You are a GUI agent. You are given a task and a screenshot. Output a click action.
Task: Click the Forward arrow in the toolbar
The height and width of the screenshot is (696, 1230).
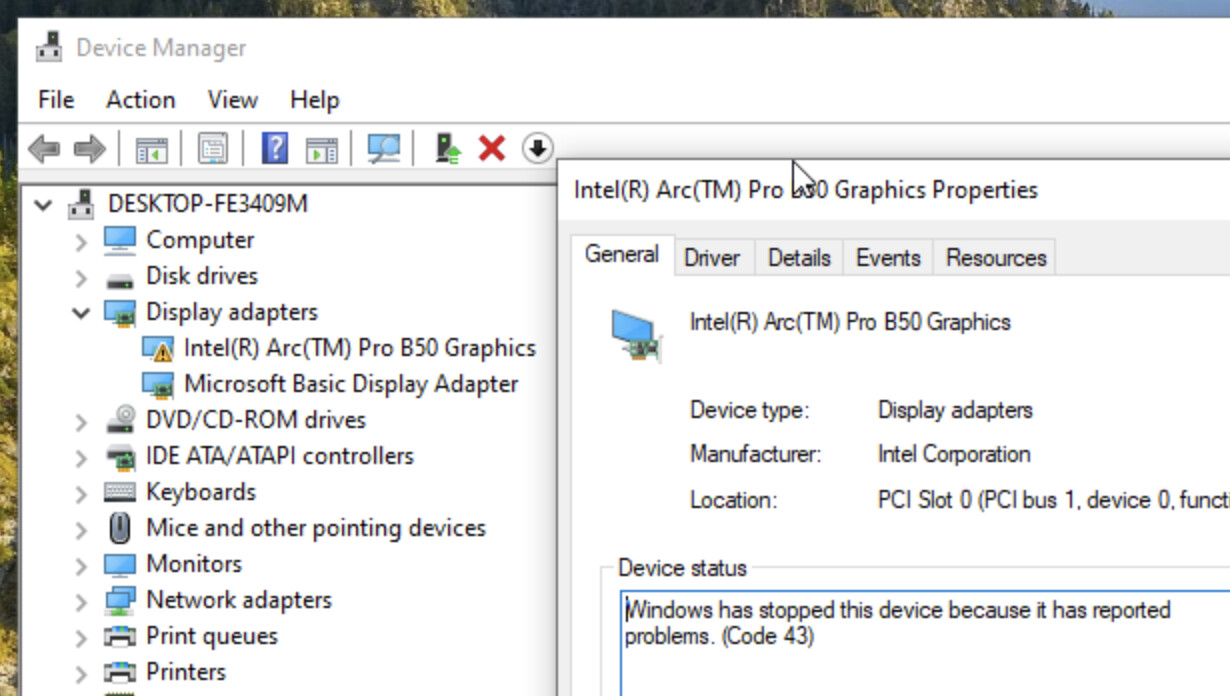(90, 149)
